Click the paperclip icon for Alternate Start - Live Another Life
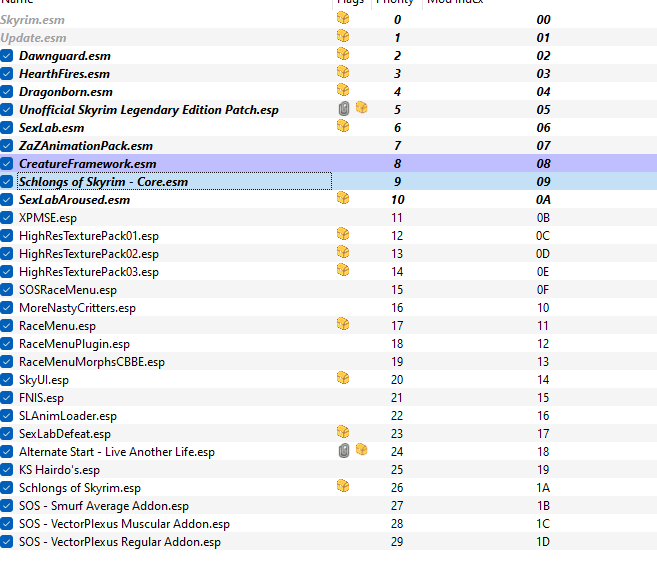This screenshot has height=570, width=657. [x=344, y=451]
